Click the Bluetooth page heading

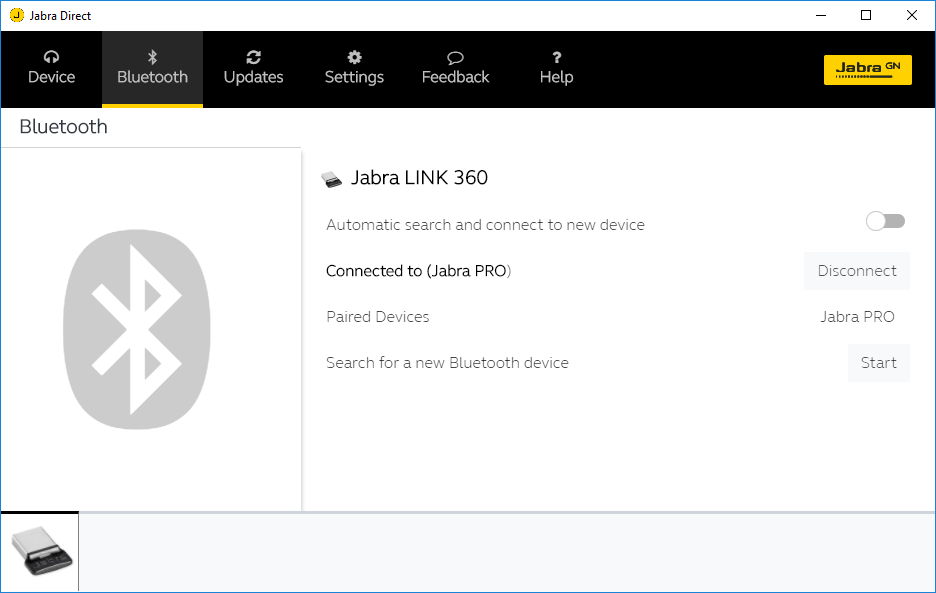pyautogui.click(x=63, y=127)
